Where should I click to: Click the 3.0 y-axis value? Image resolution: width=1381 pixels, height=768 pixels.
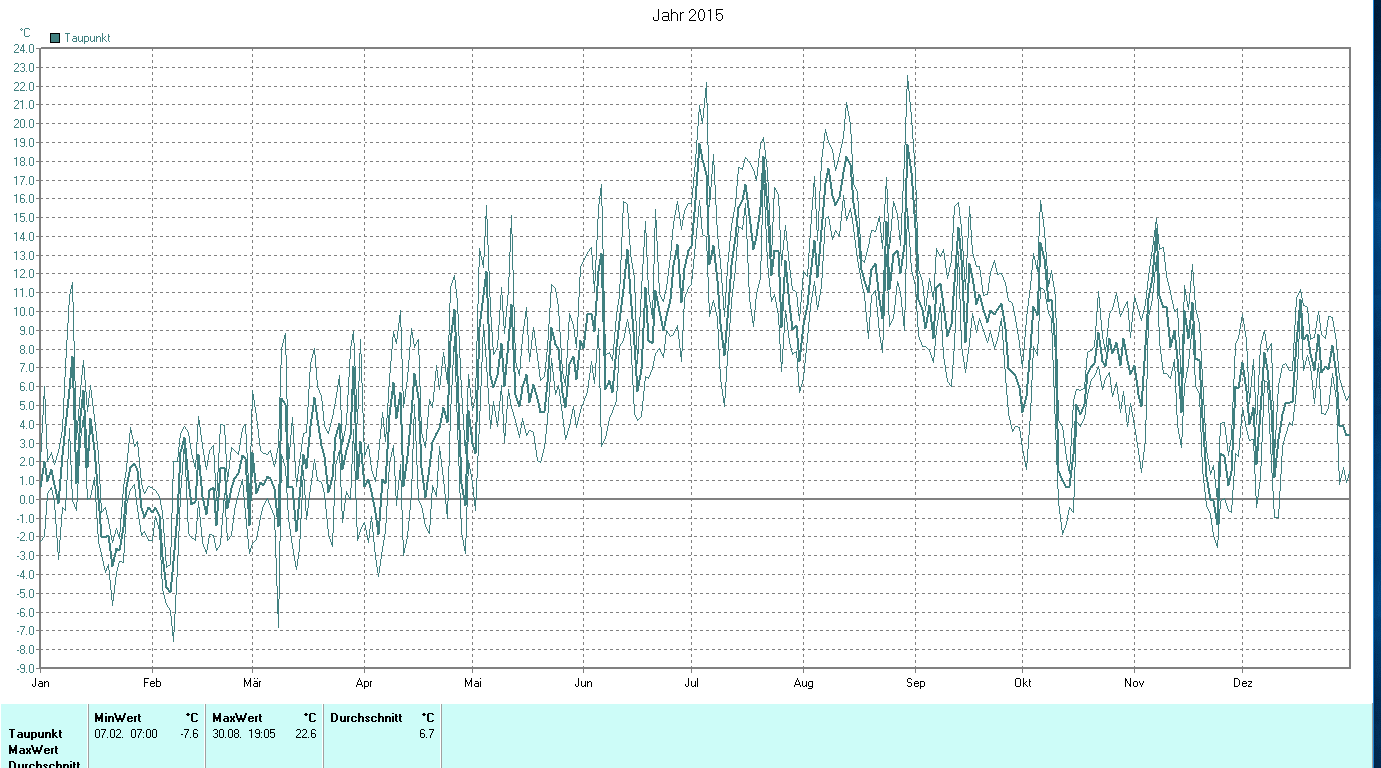coord(27,443)
